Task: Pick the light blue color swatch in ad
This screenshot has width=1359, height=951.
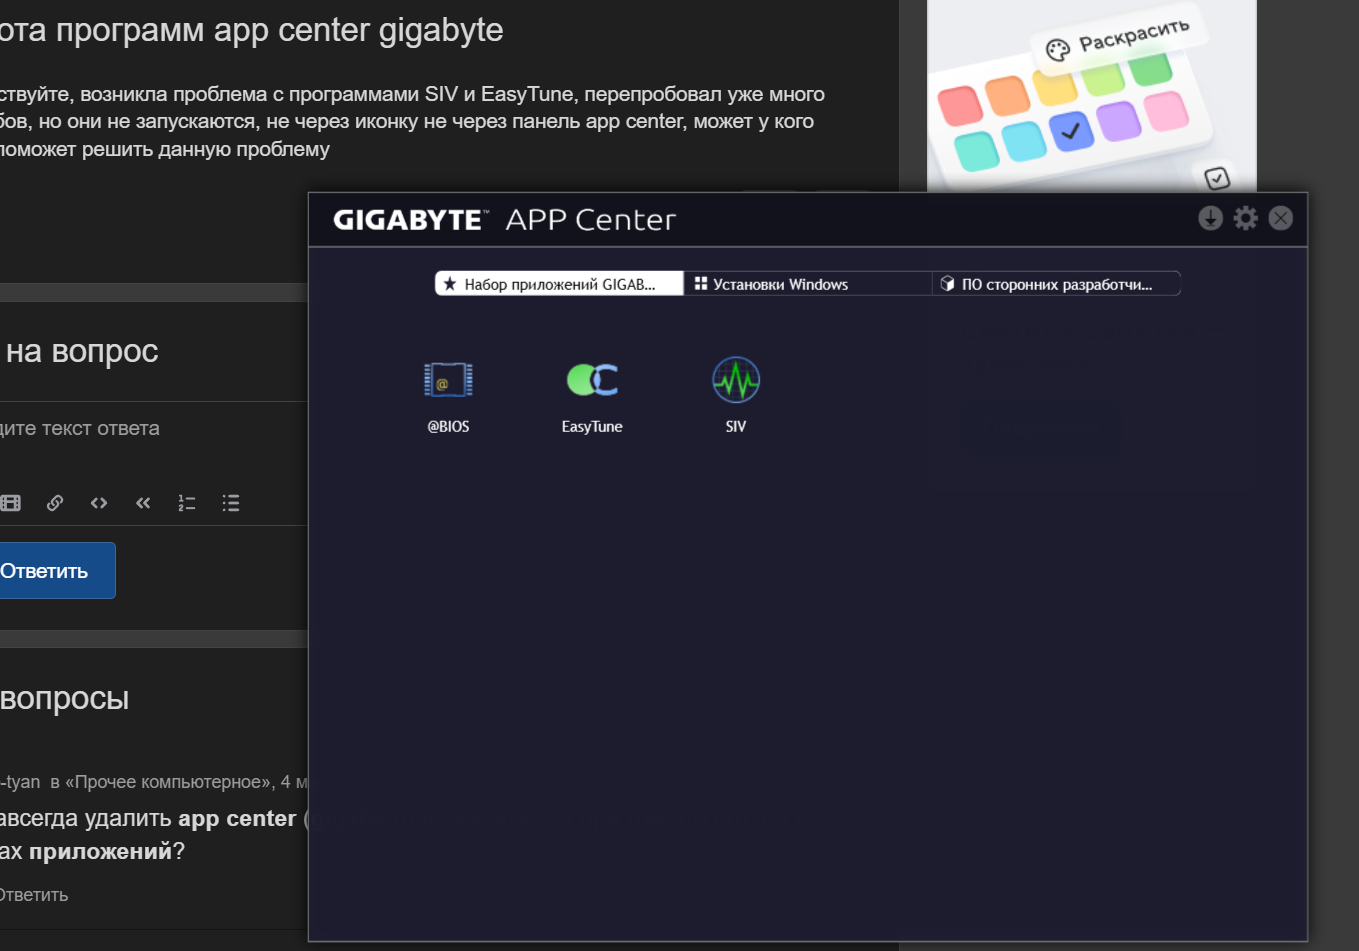Action: pyautogui.click(x=1024, y=141)
